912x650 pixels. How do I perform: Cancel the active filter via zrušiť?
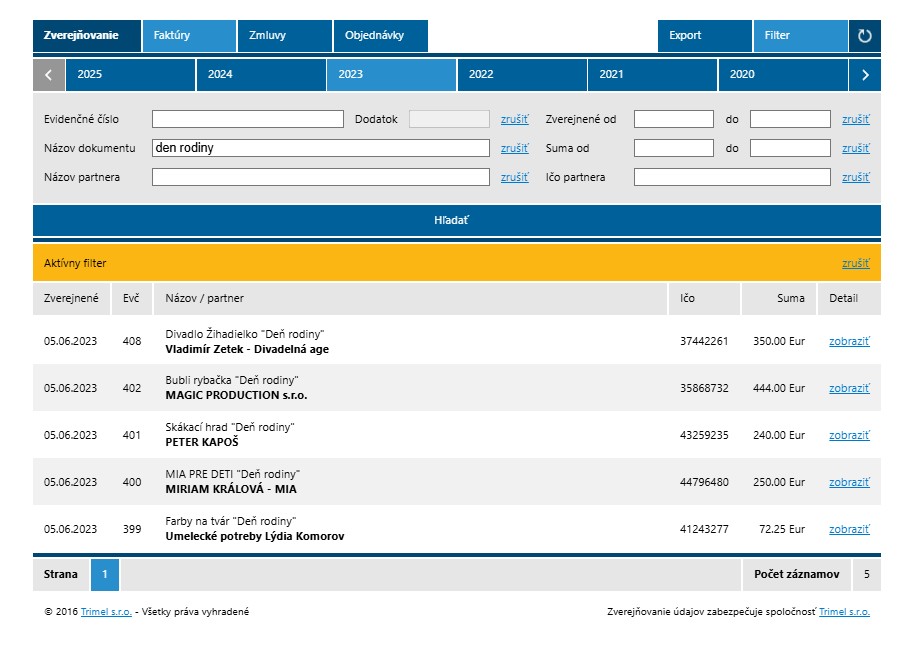(855, 263)
